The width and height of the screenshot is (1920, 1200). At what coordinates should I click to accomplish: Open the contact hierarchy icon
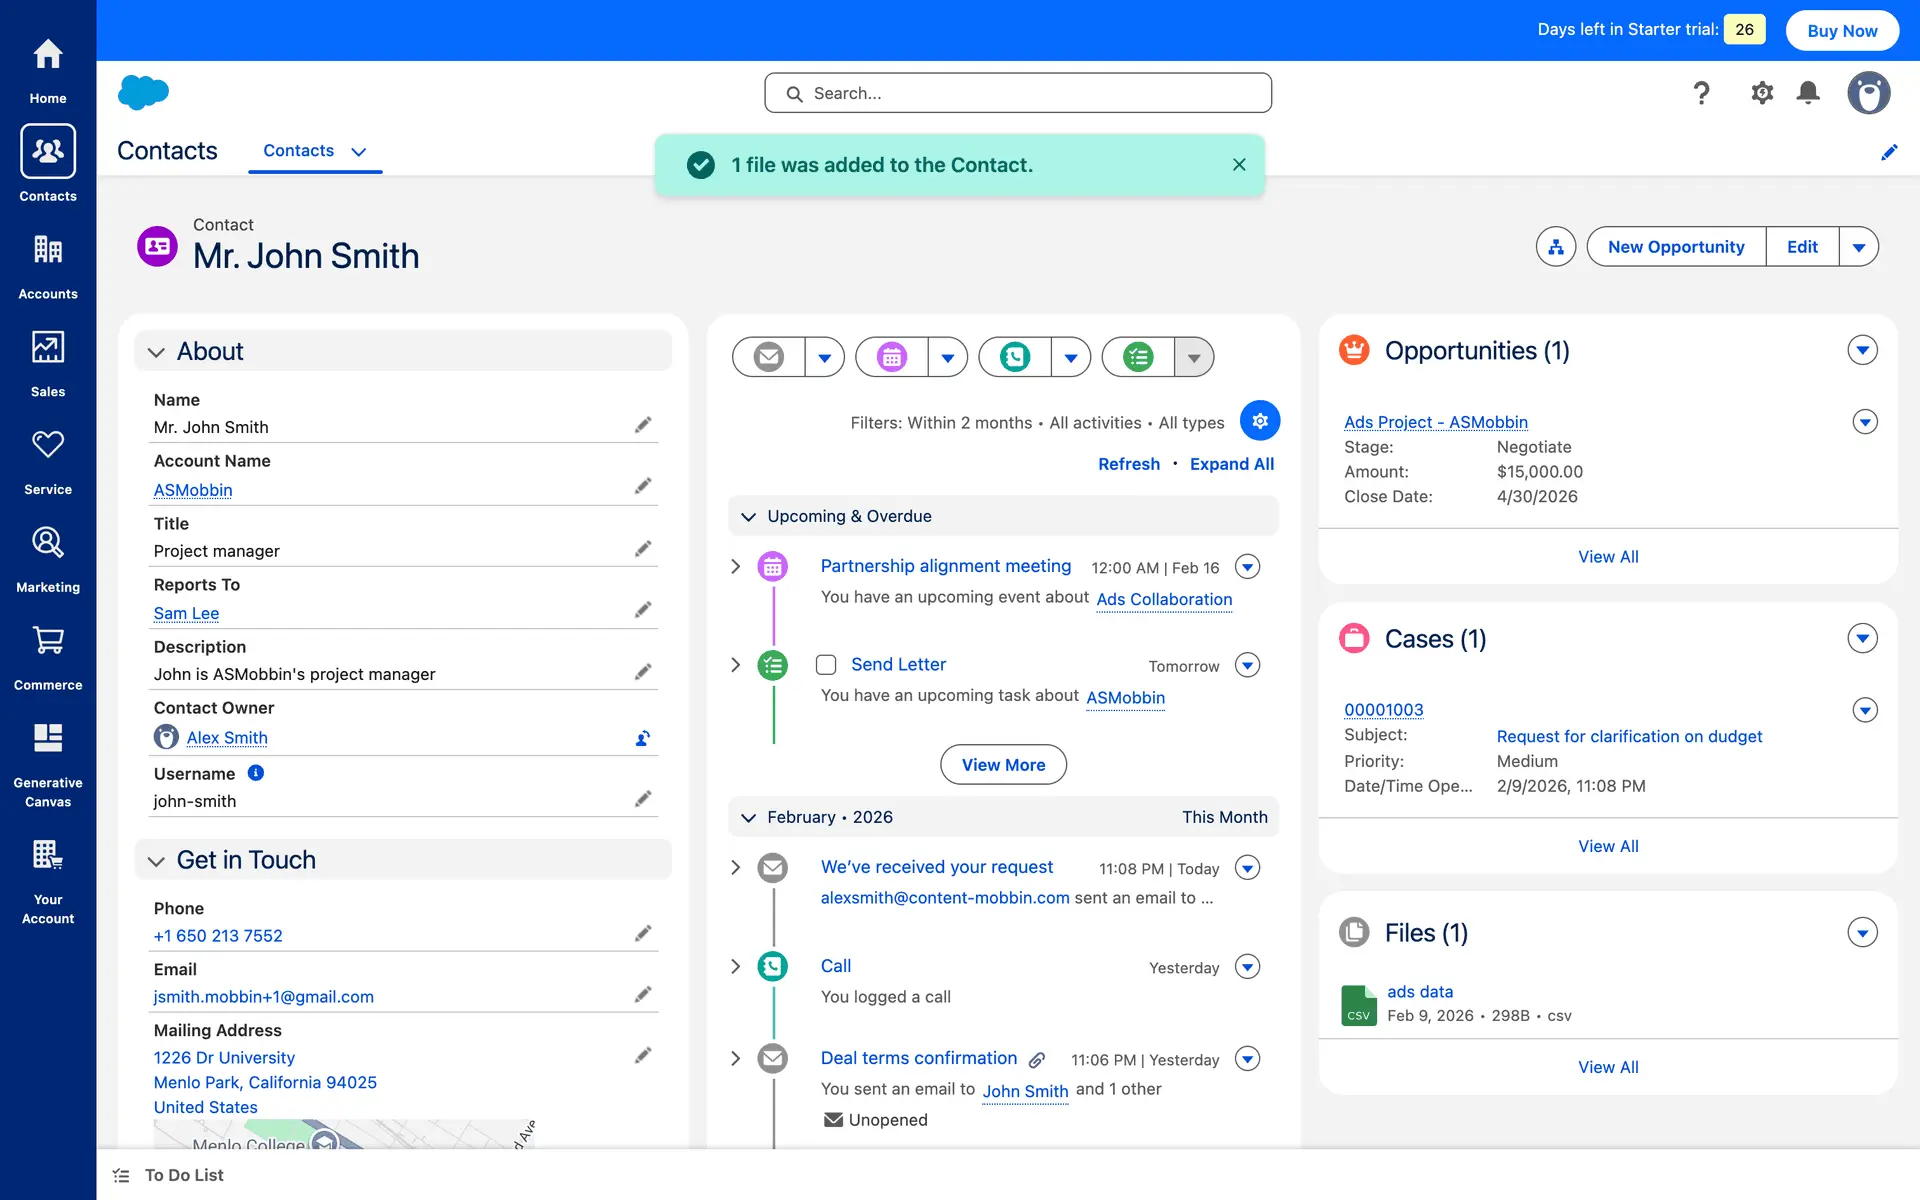coord(1556,247)
